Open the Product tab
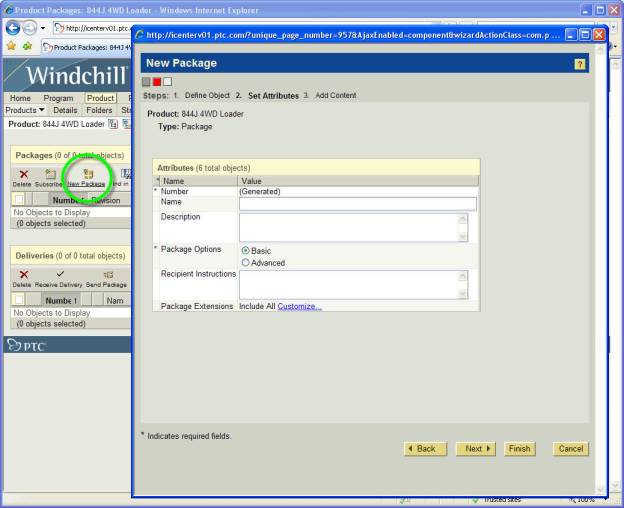This screenshot has width=624, height=508. [x=100, y=98]
